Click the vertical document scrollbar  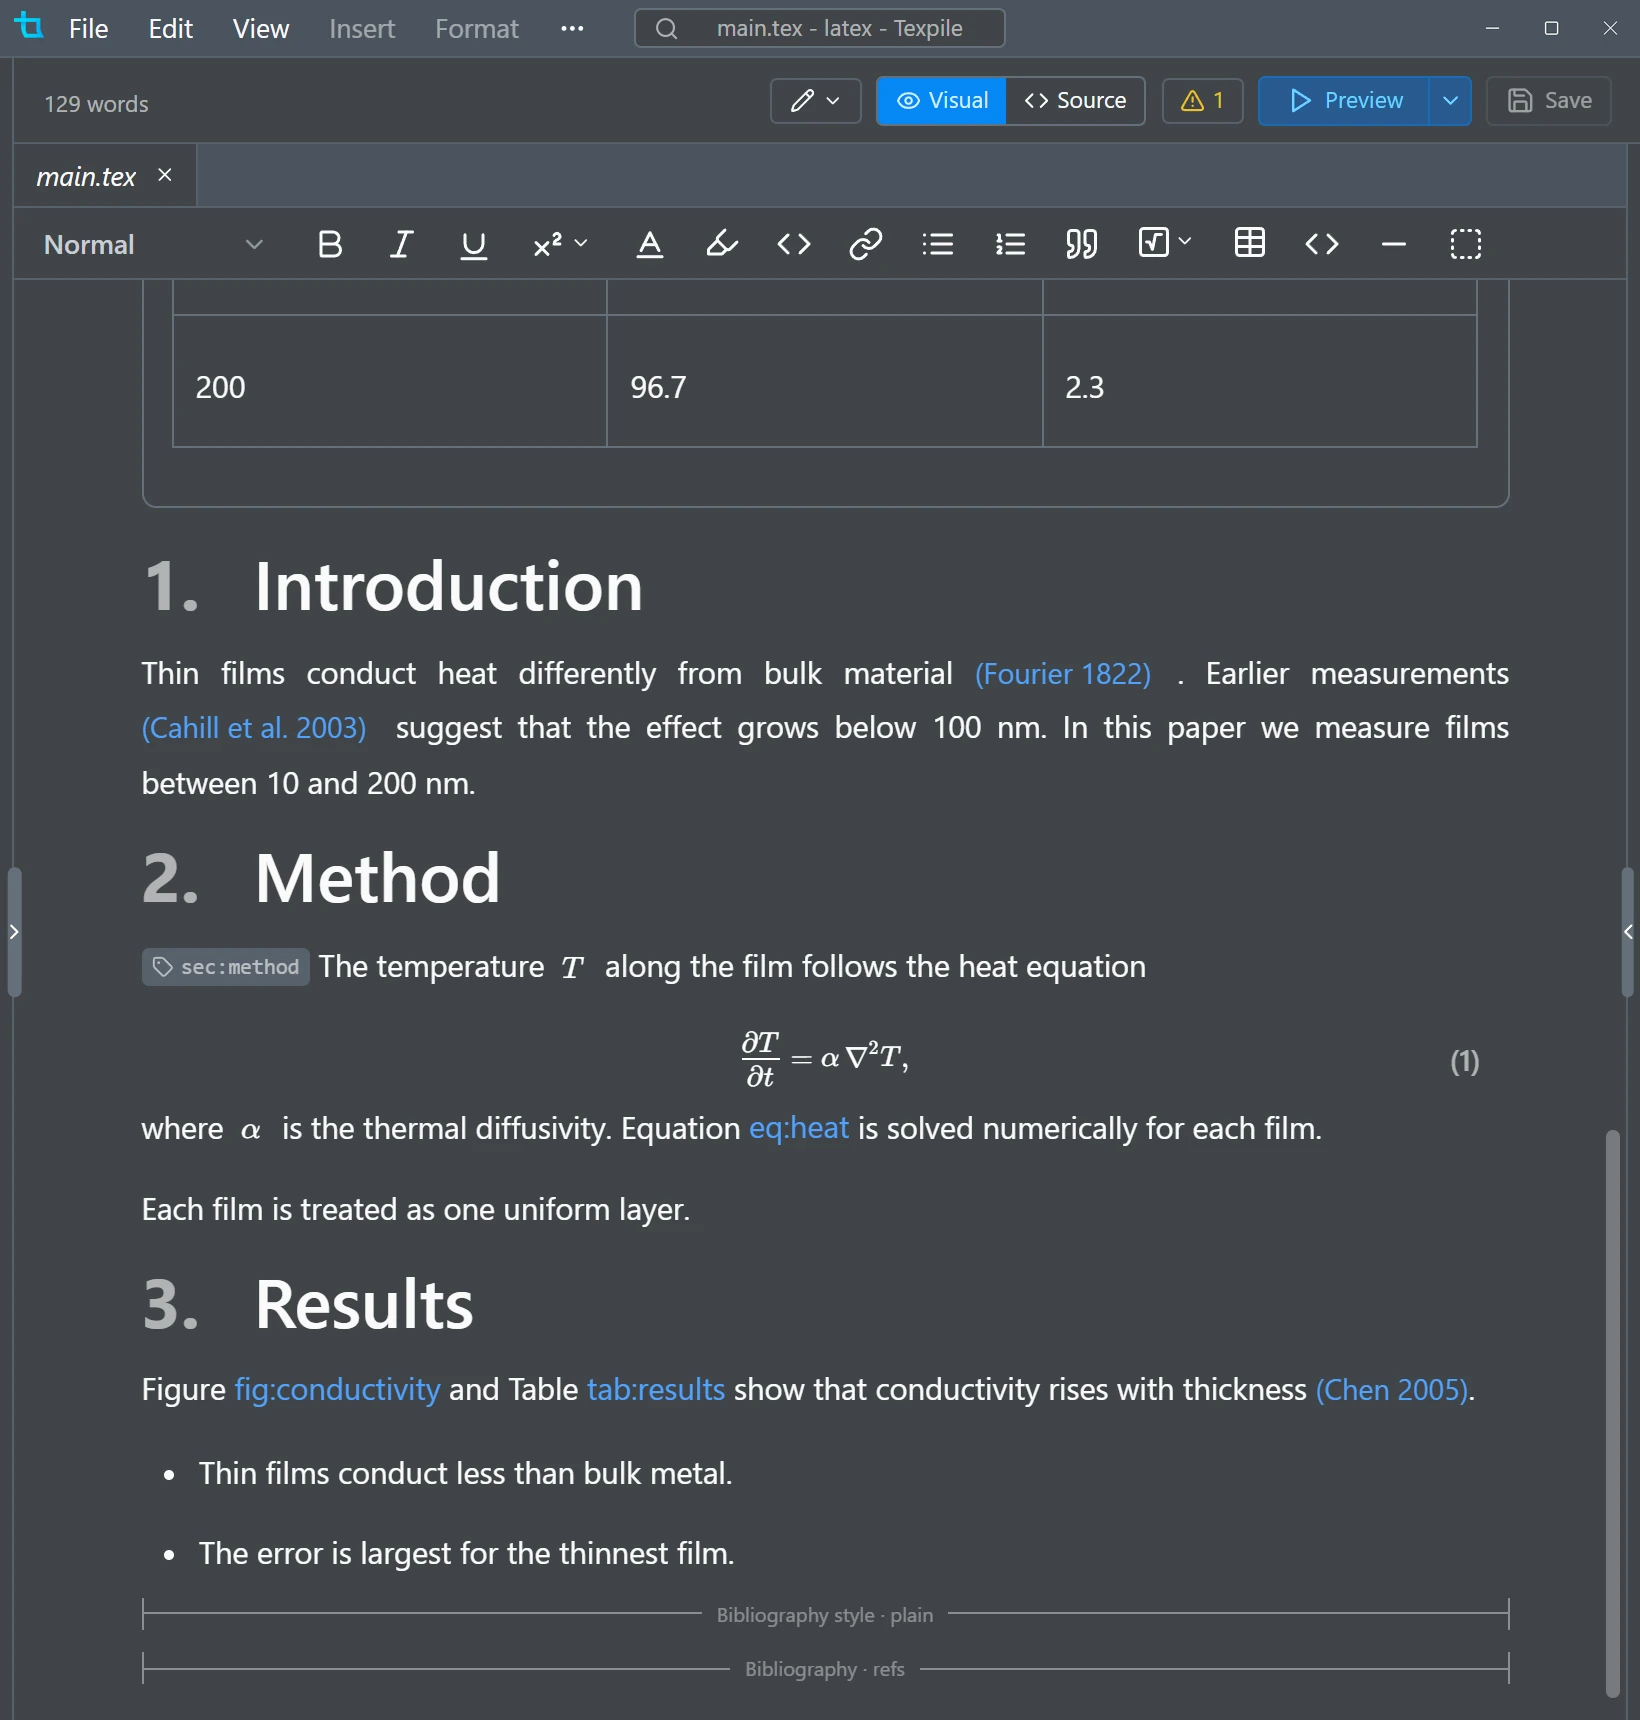click(x=1612, y=1413)
